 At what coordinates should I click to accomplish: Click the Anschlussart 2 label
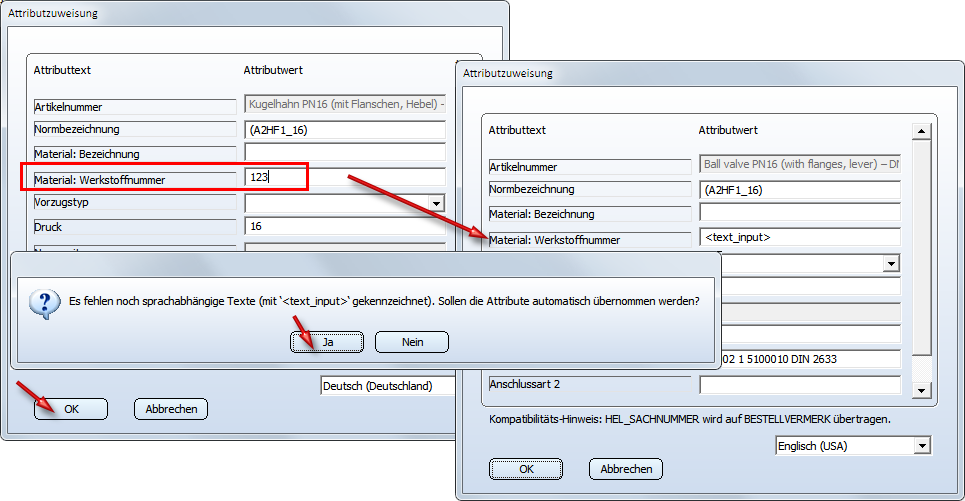(590, 384)
